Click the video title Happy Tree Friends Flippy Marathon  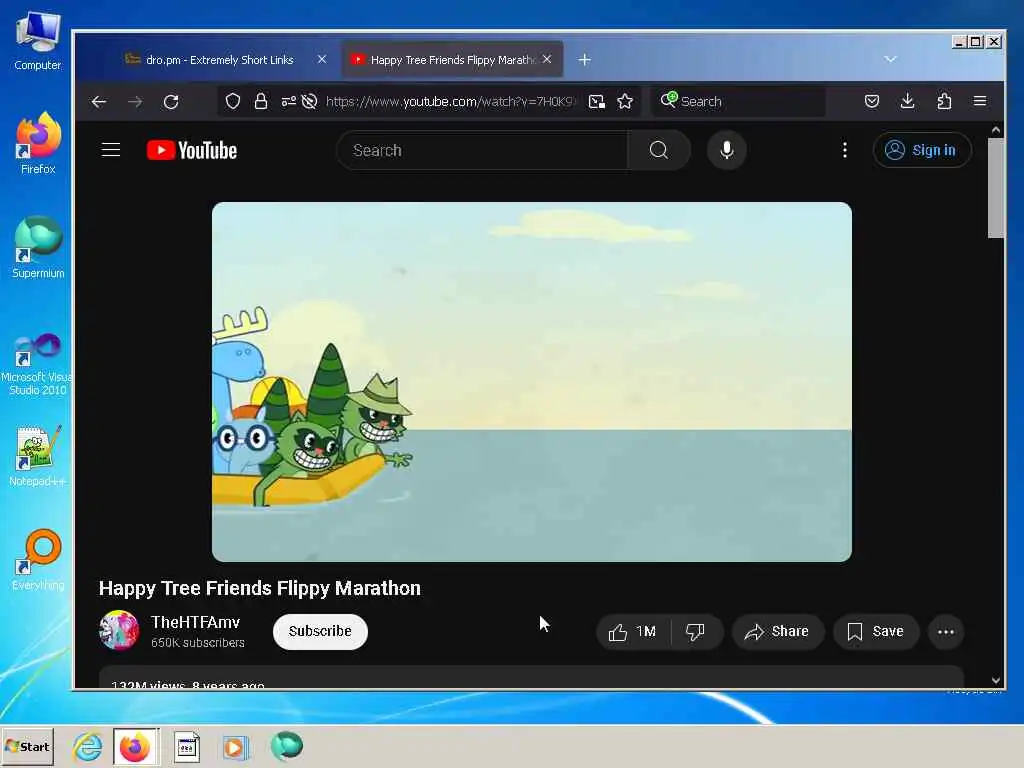coord(260,588)
